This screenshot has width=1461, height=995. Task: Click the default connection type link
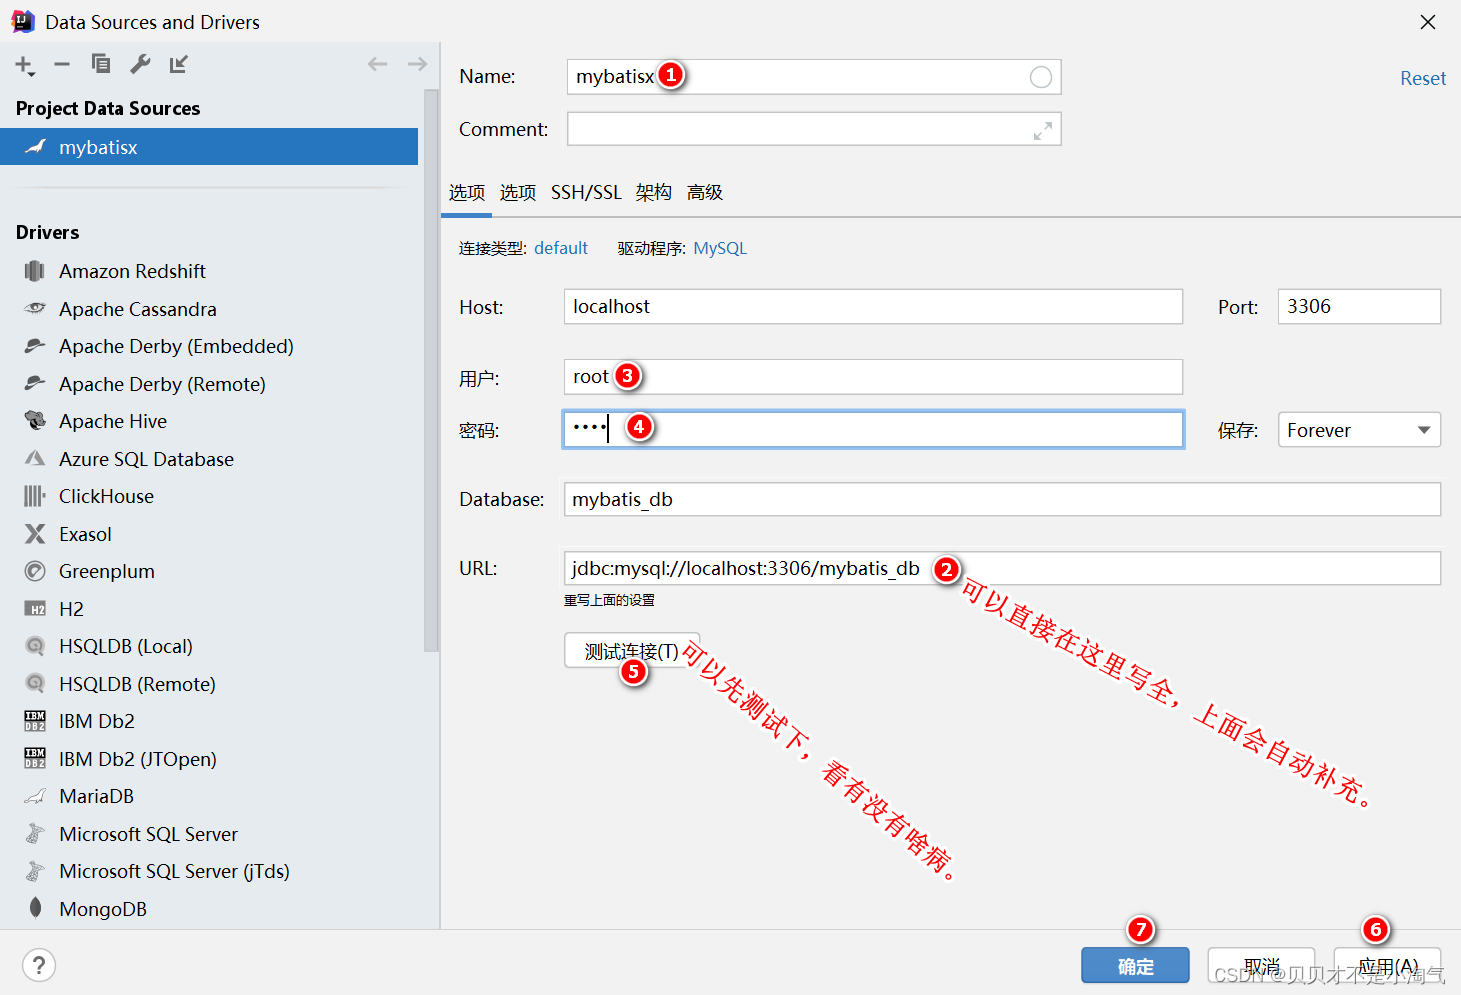point(561,248)
